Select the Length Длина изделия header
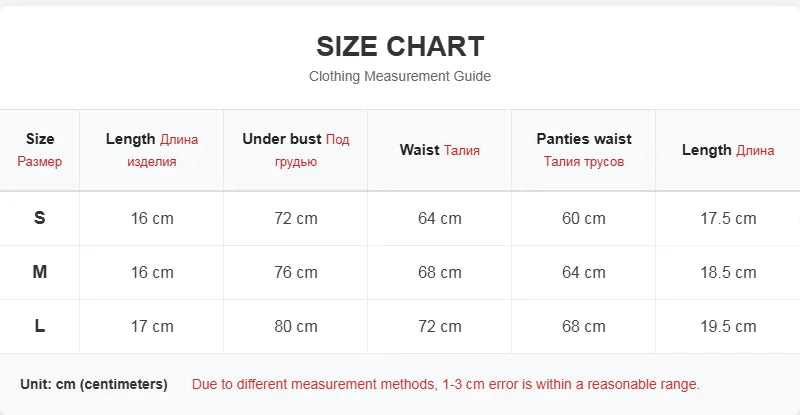800x415 pixels. (x=152, y=150)
